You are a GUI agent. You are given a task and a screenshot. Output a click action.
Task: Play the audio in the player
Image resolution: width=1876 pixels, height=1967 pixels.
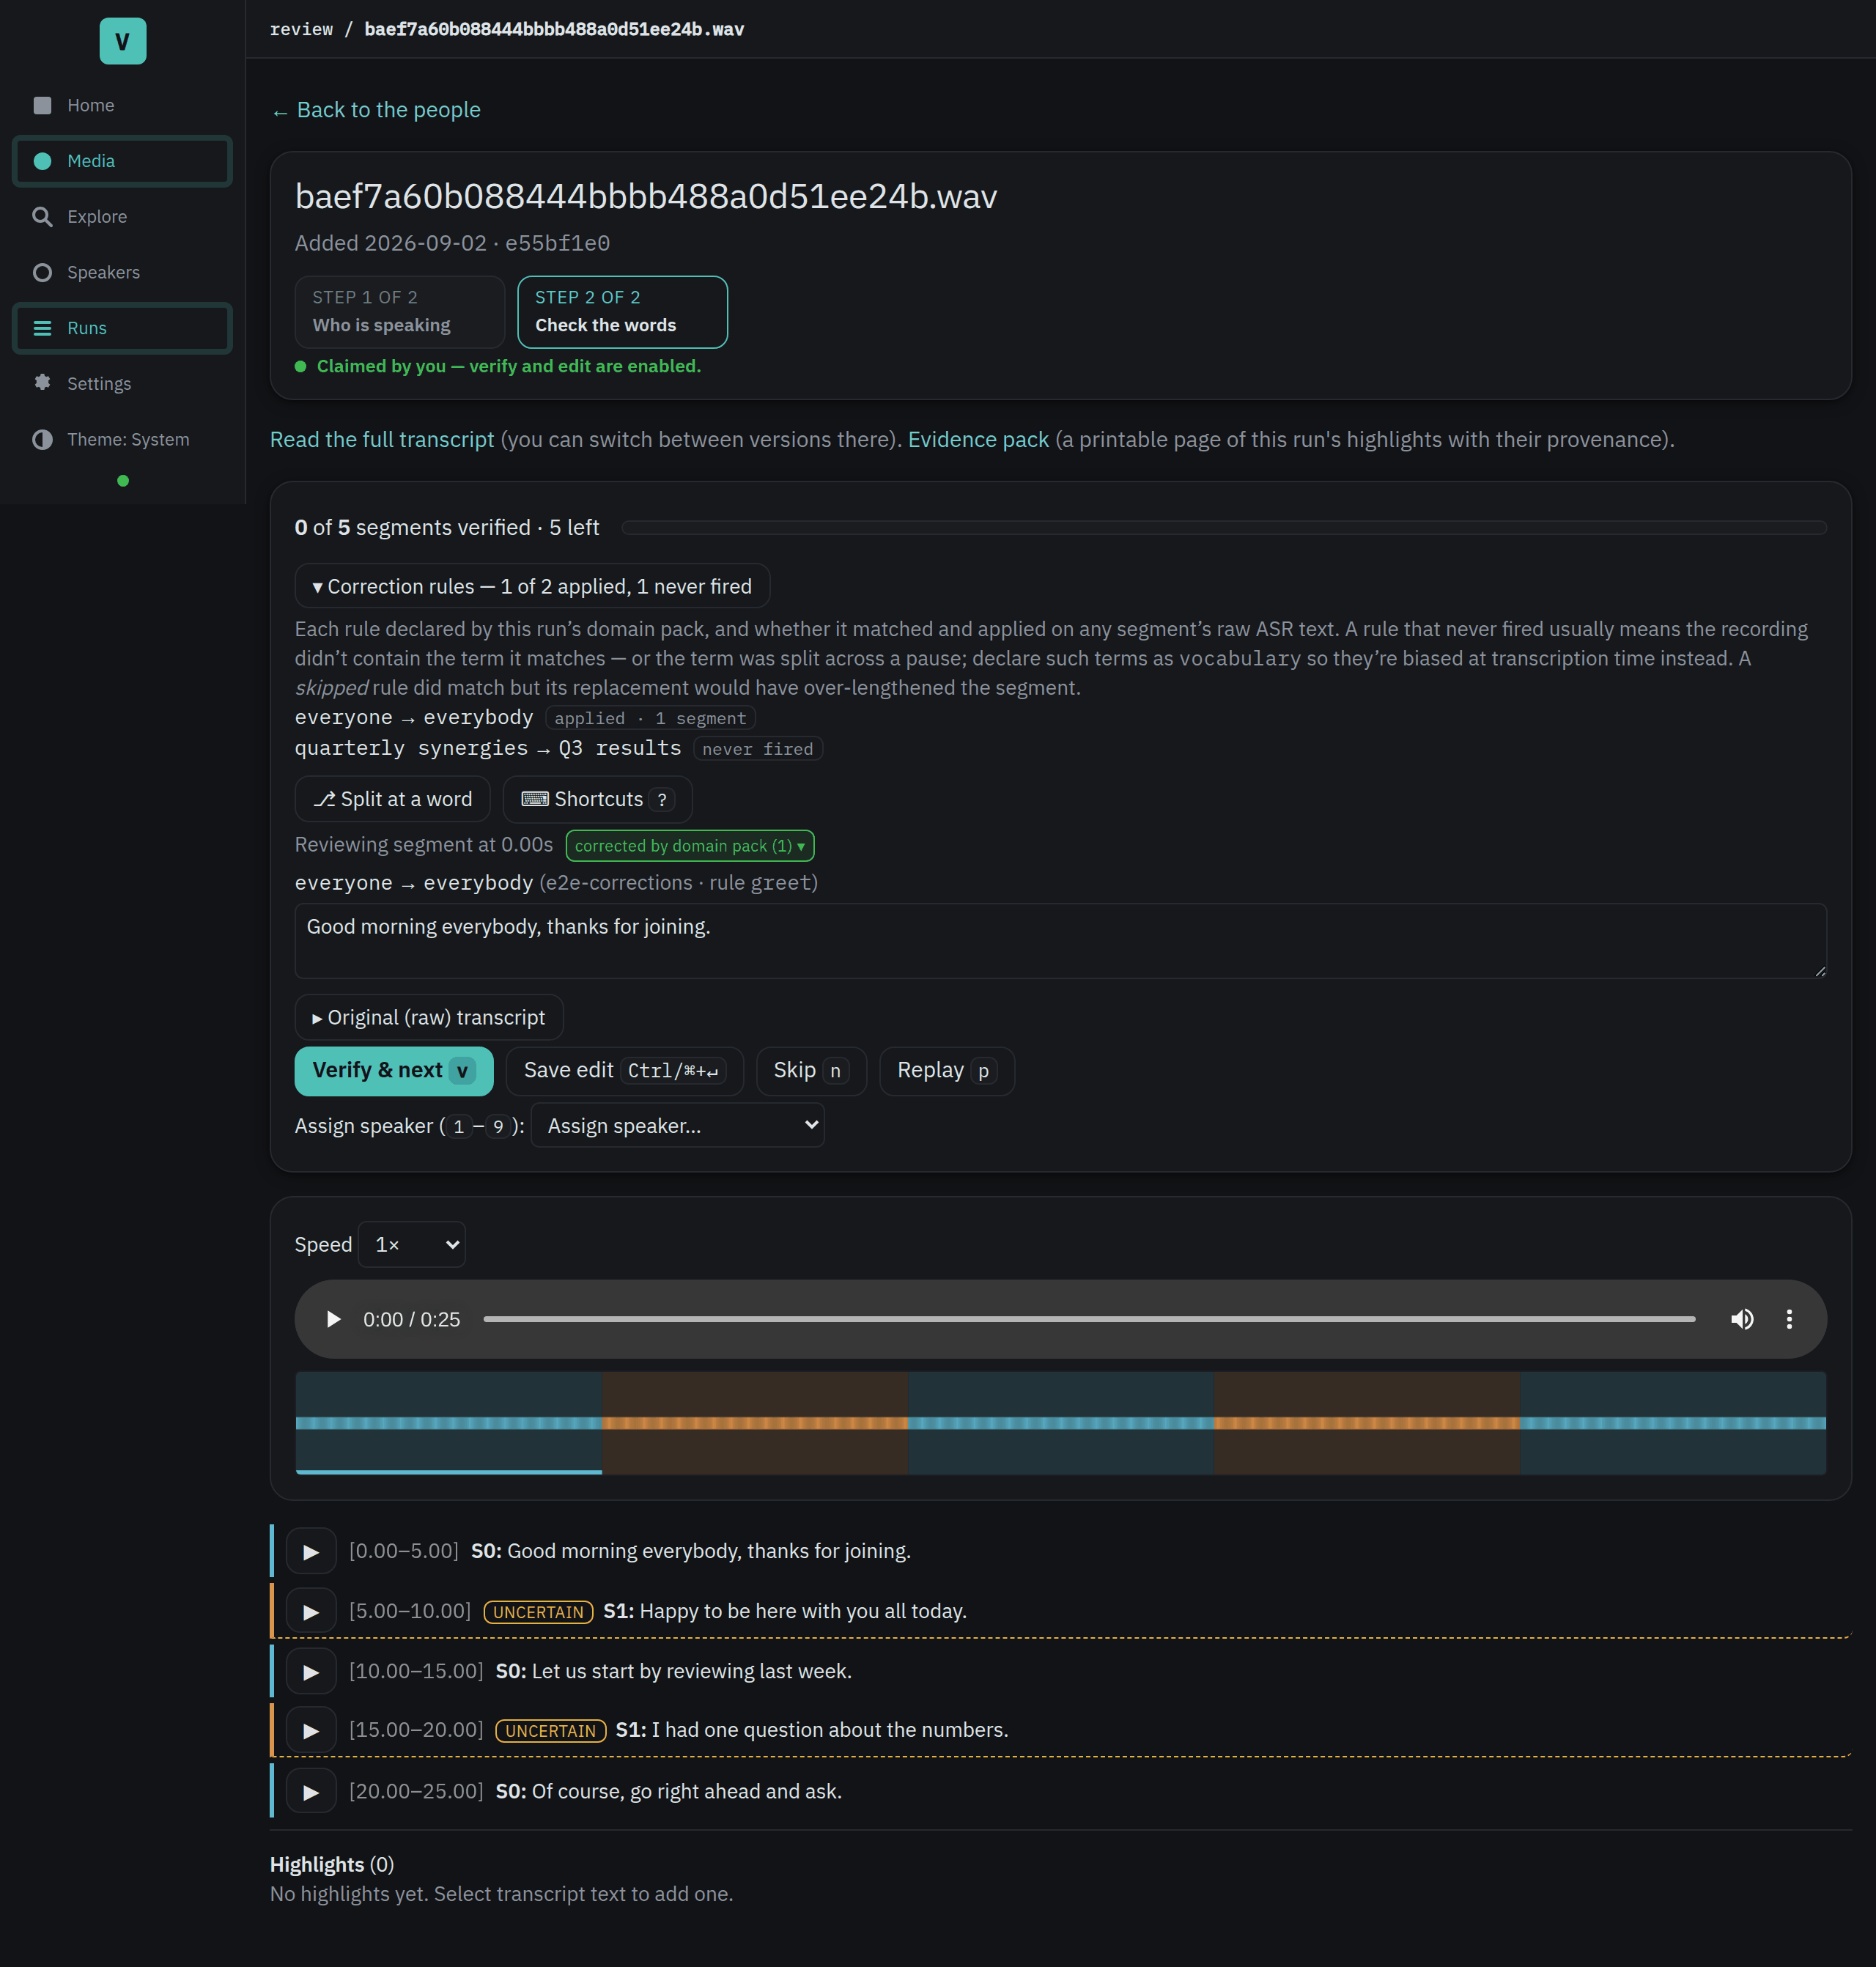click(x=333, y=1319)
